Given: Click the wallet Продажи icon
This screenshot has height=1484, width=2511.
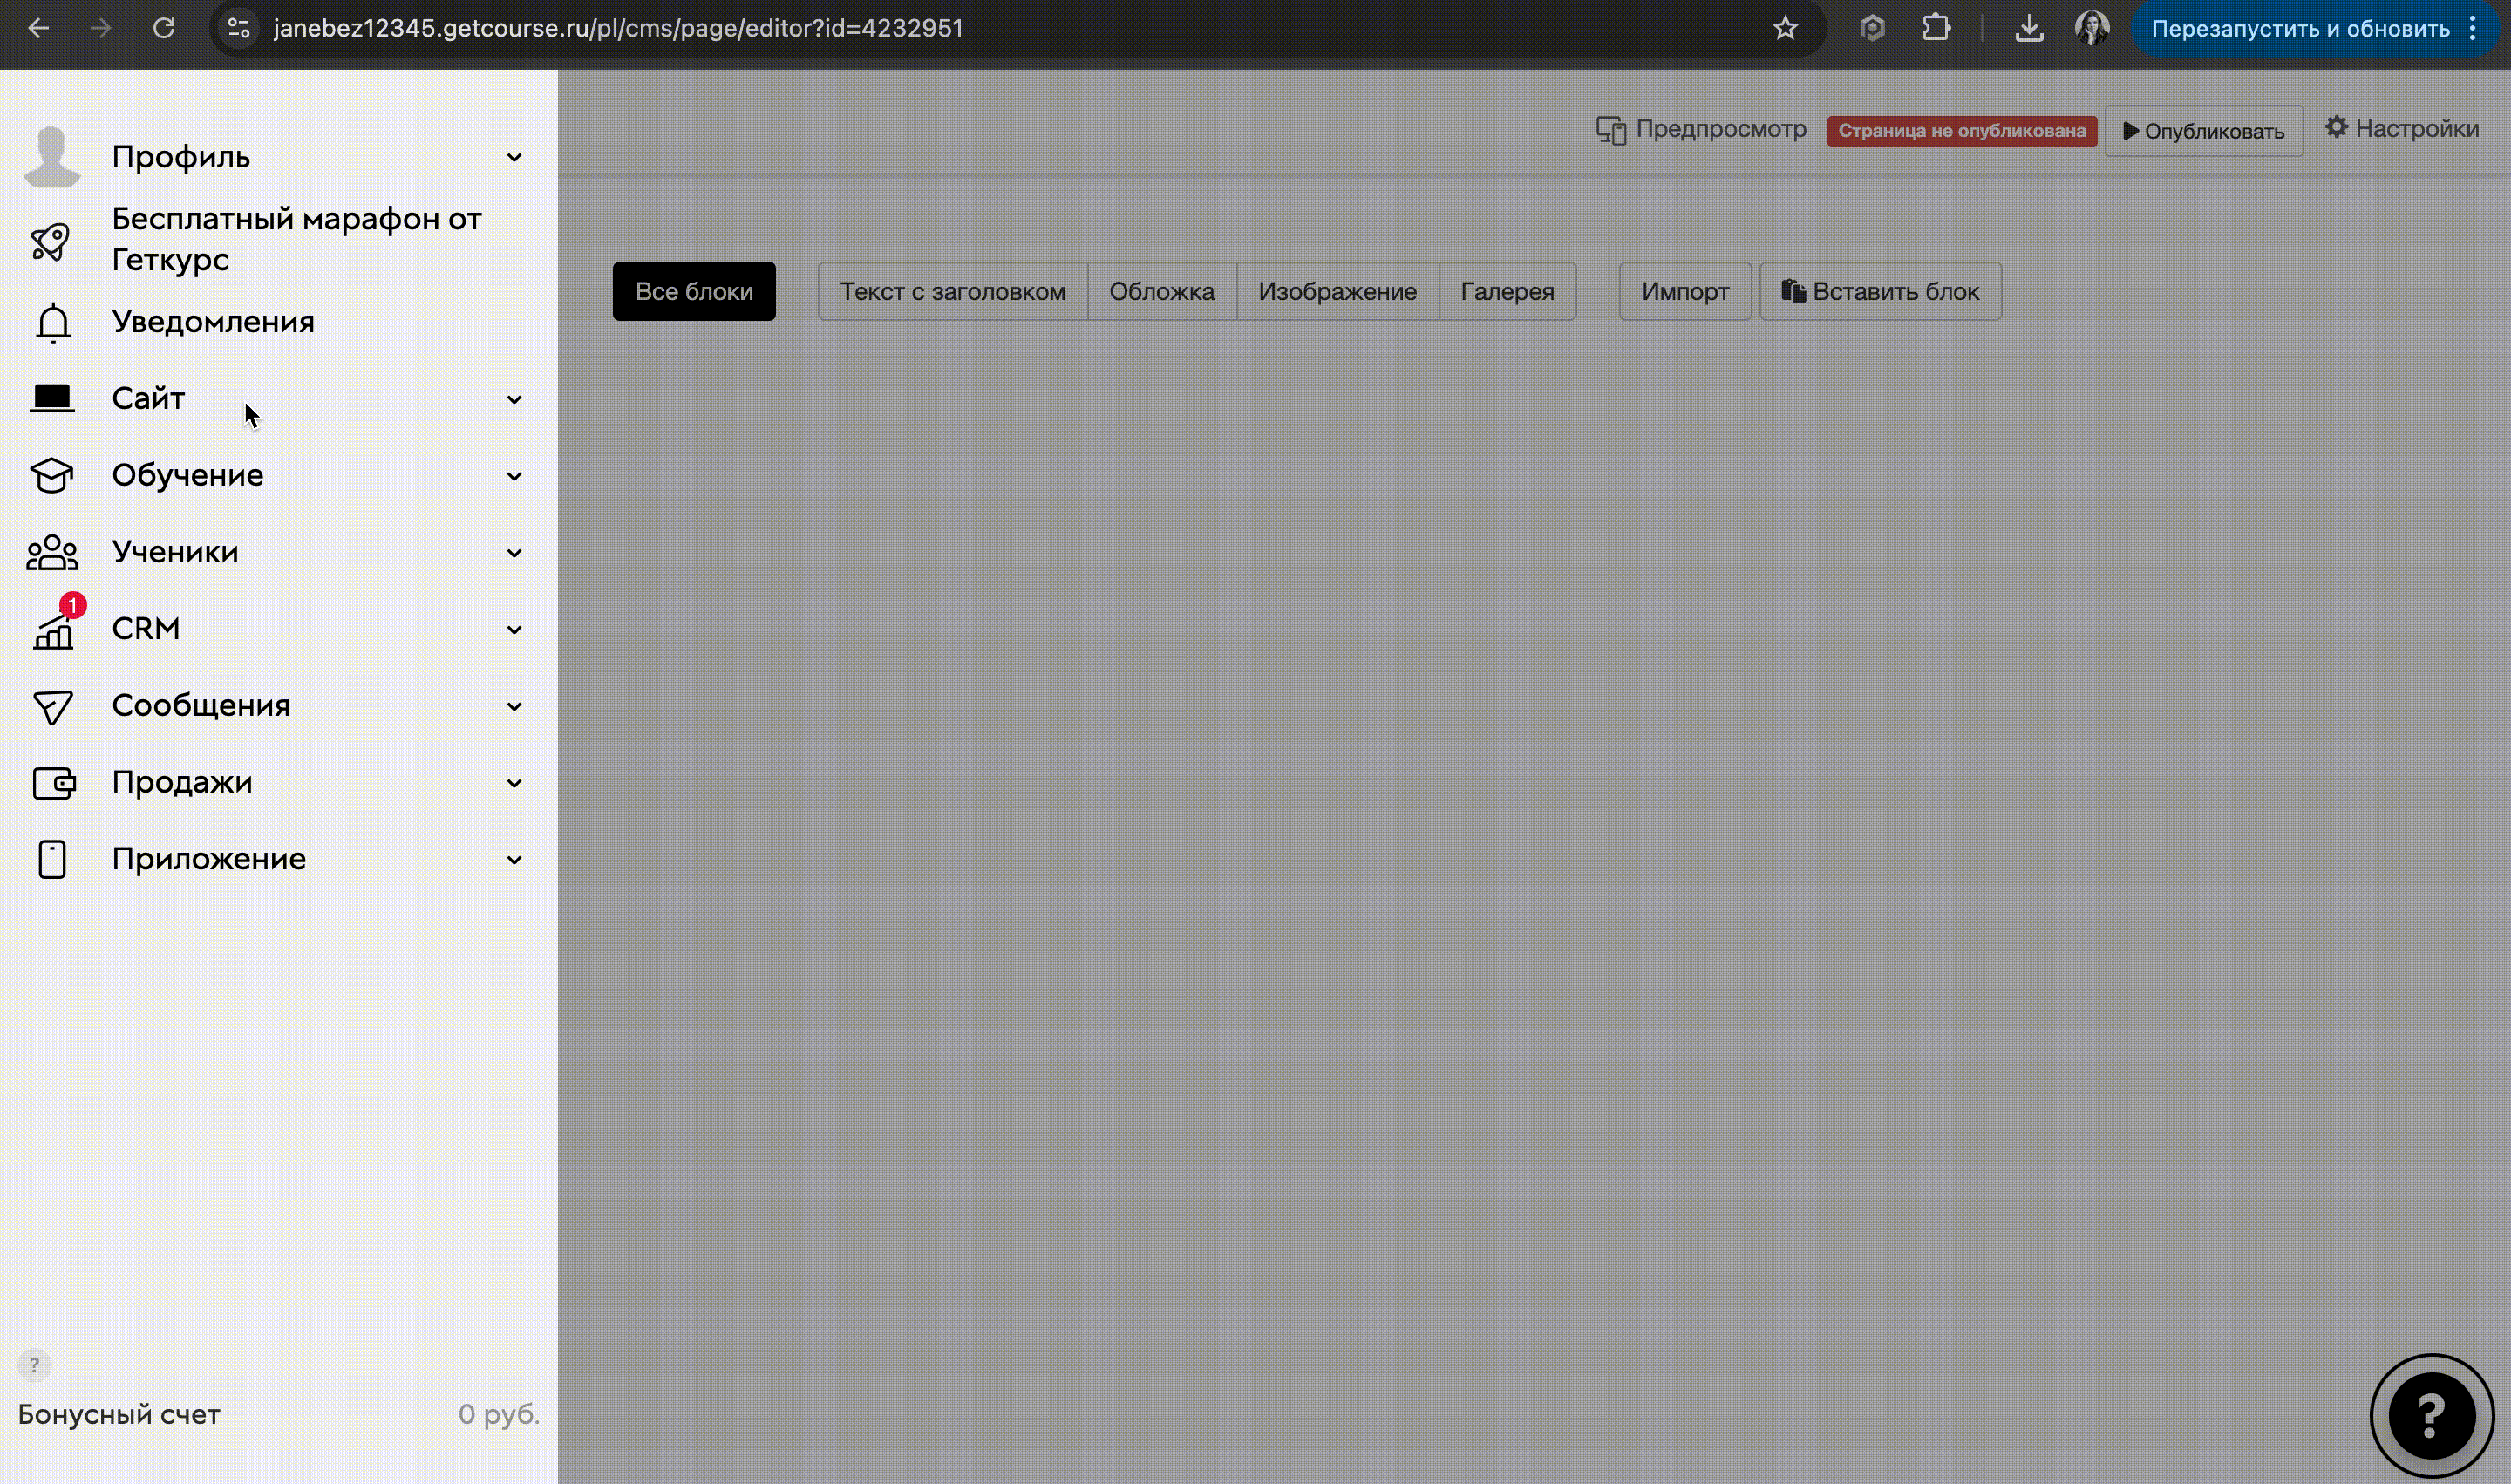Looking at the screenshot, I should [53, 783].
